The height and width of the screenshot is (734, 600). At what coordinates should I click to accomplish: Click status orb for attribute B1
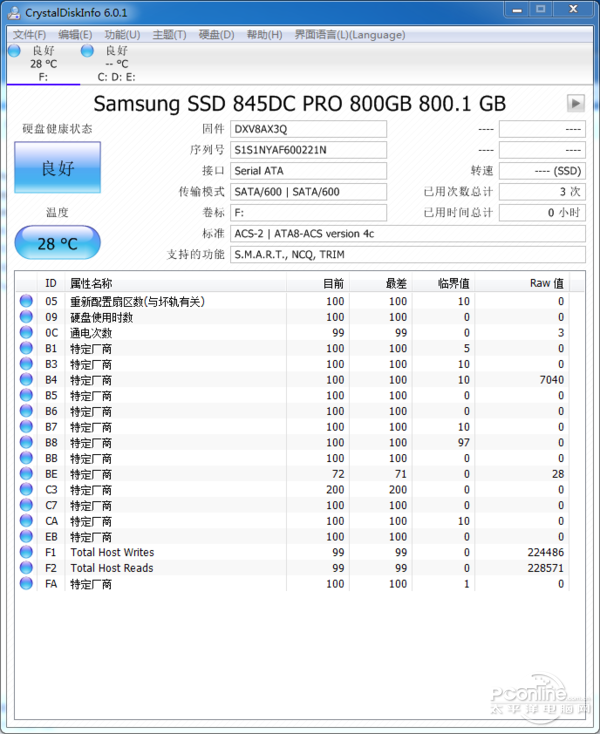pos(26,348)
